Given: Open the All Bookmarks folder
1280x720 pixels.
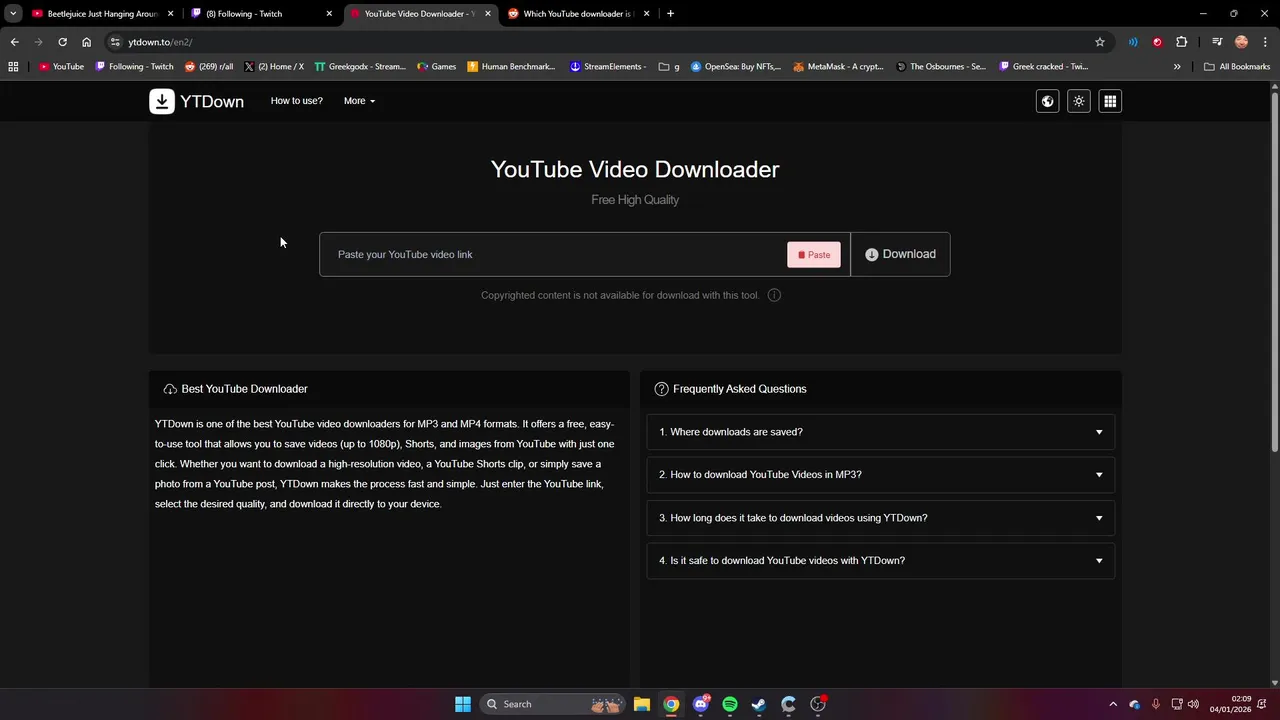Looking at the screenshot, I should point(1237,67).
